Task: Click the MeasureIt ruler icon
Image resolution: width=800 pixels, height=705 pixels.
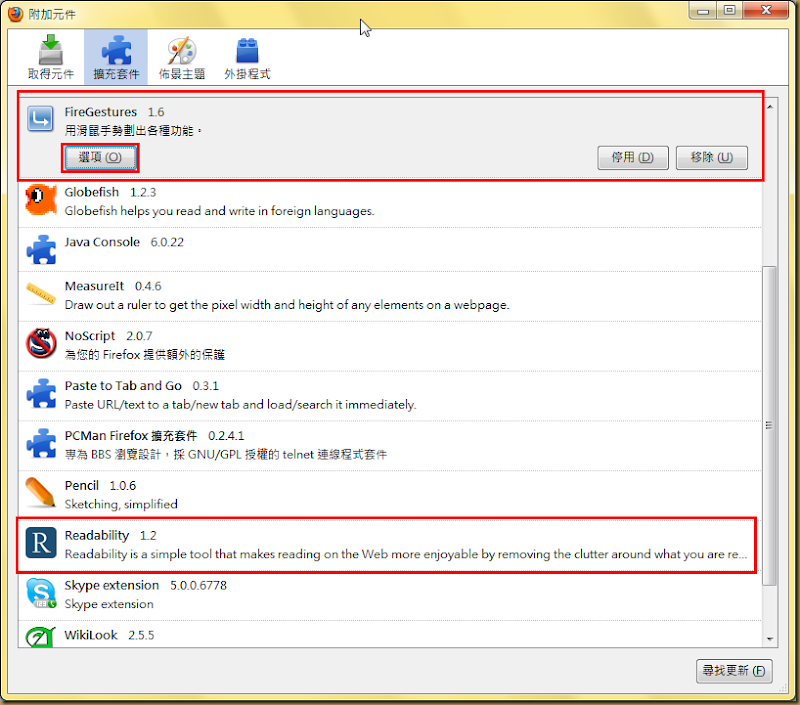Action: (x=41, y=293)
